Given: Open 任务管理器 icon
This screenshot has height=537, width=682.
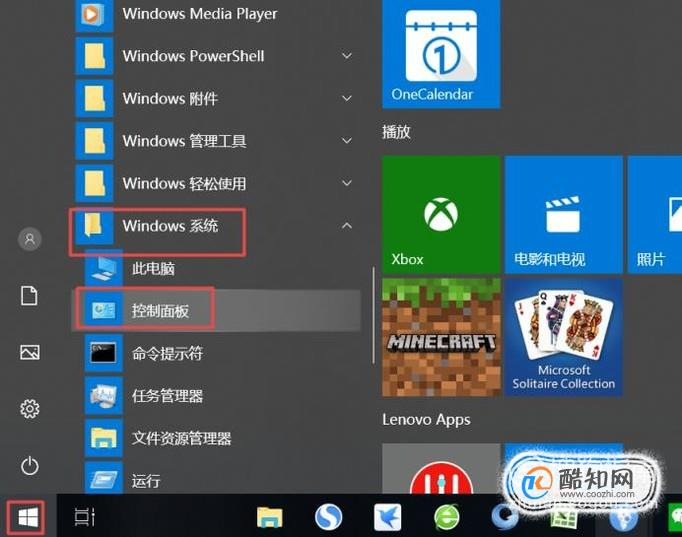Looking at the screenshot, I should coord(104,396).
